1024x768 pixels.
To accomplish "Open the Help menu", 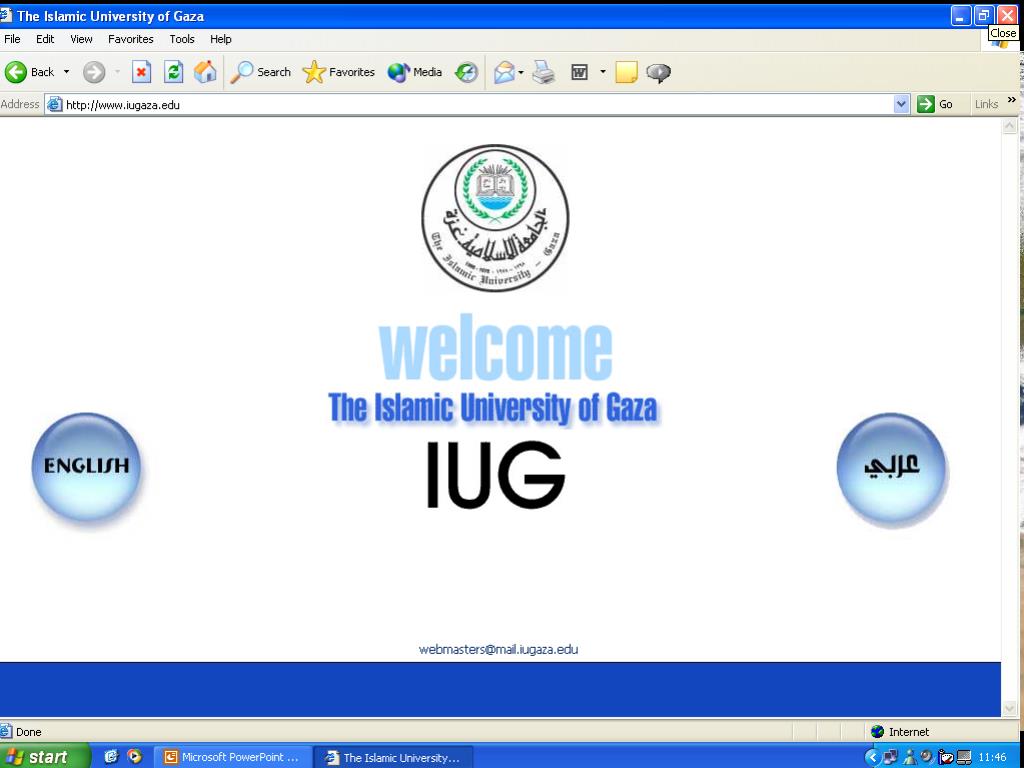I will pyautogui.click(x=221, y=39).
